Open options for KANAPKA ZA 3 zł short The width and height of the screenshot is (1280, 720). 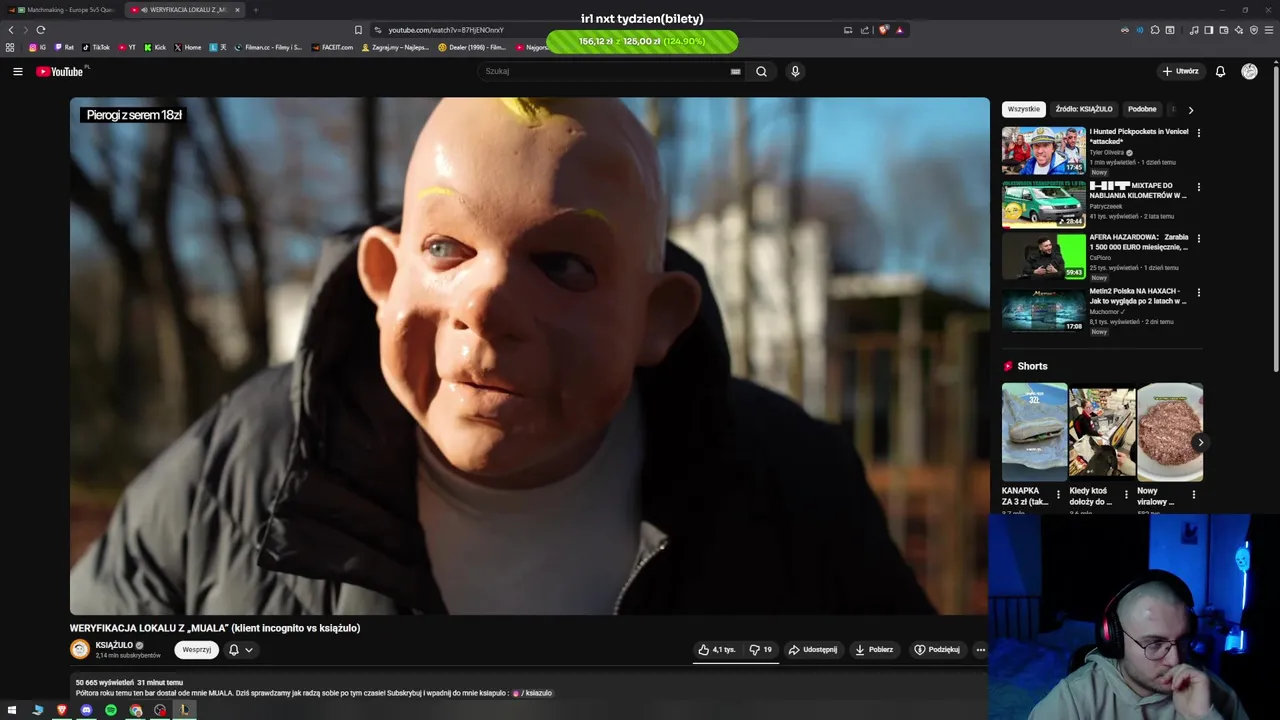(x=1058, y=494)
